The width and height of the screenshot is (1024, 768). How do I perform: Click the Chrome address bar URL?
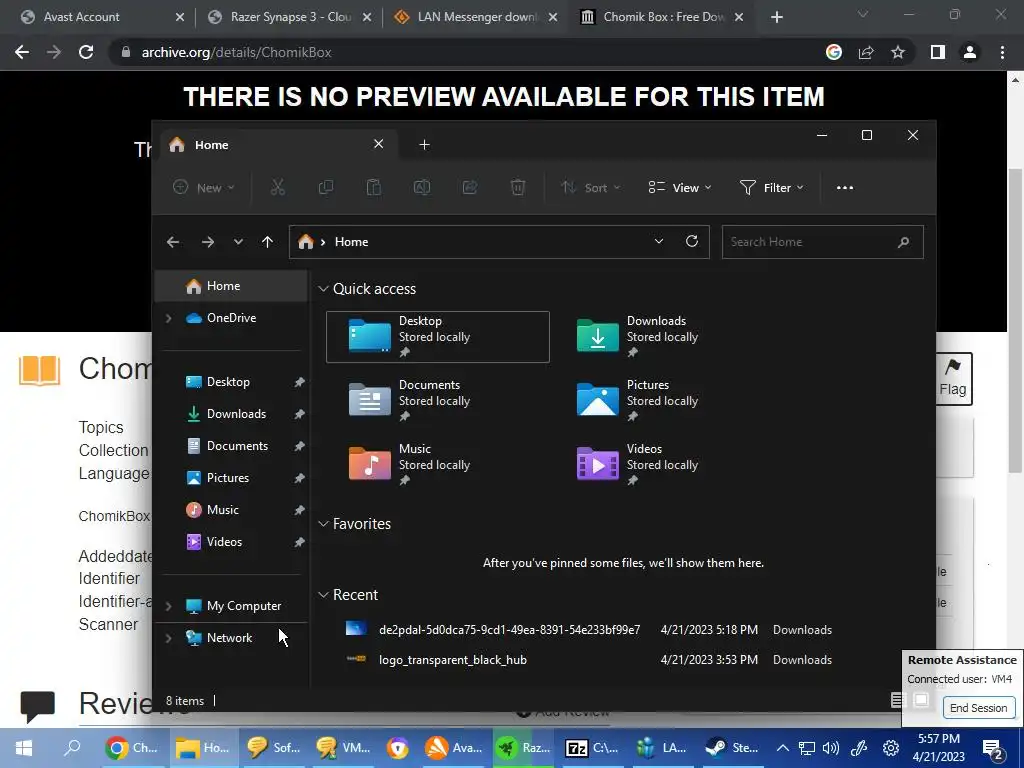(236, 52)
